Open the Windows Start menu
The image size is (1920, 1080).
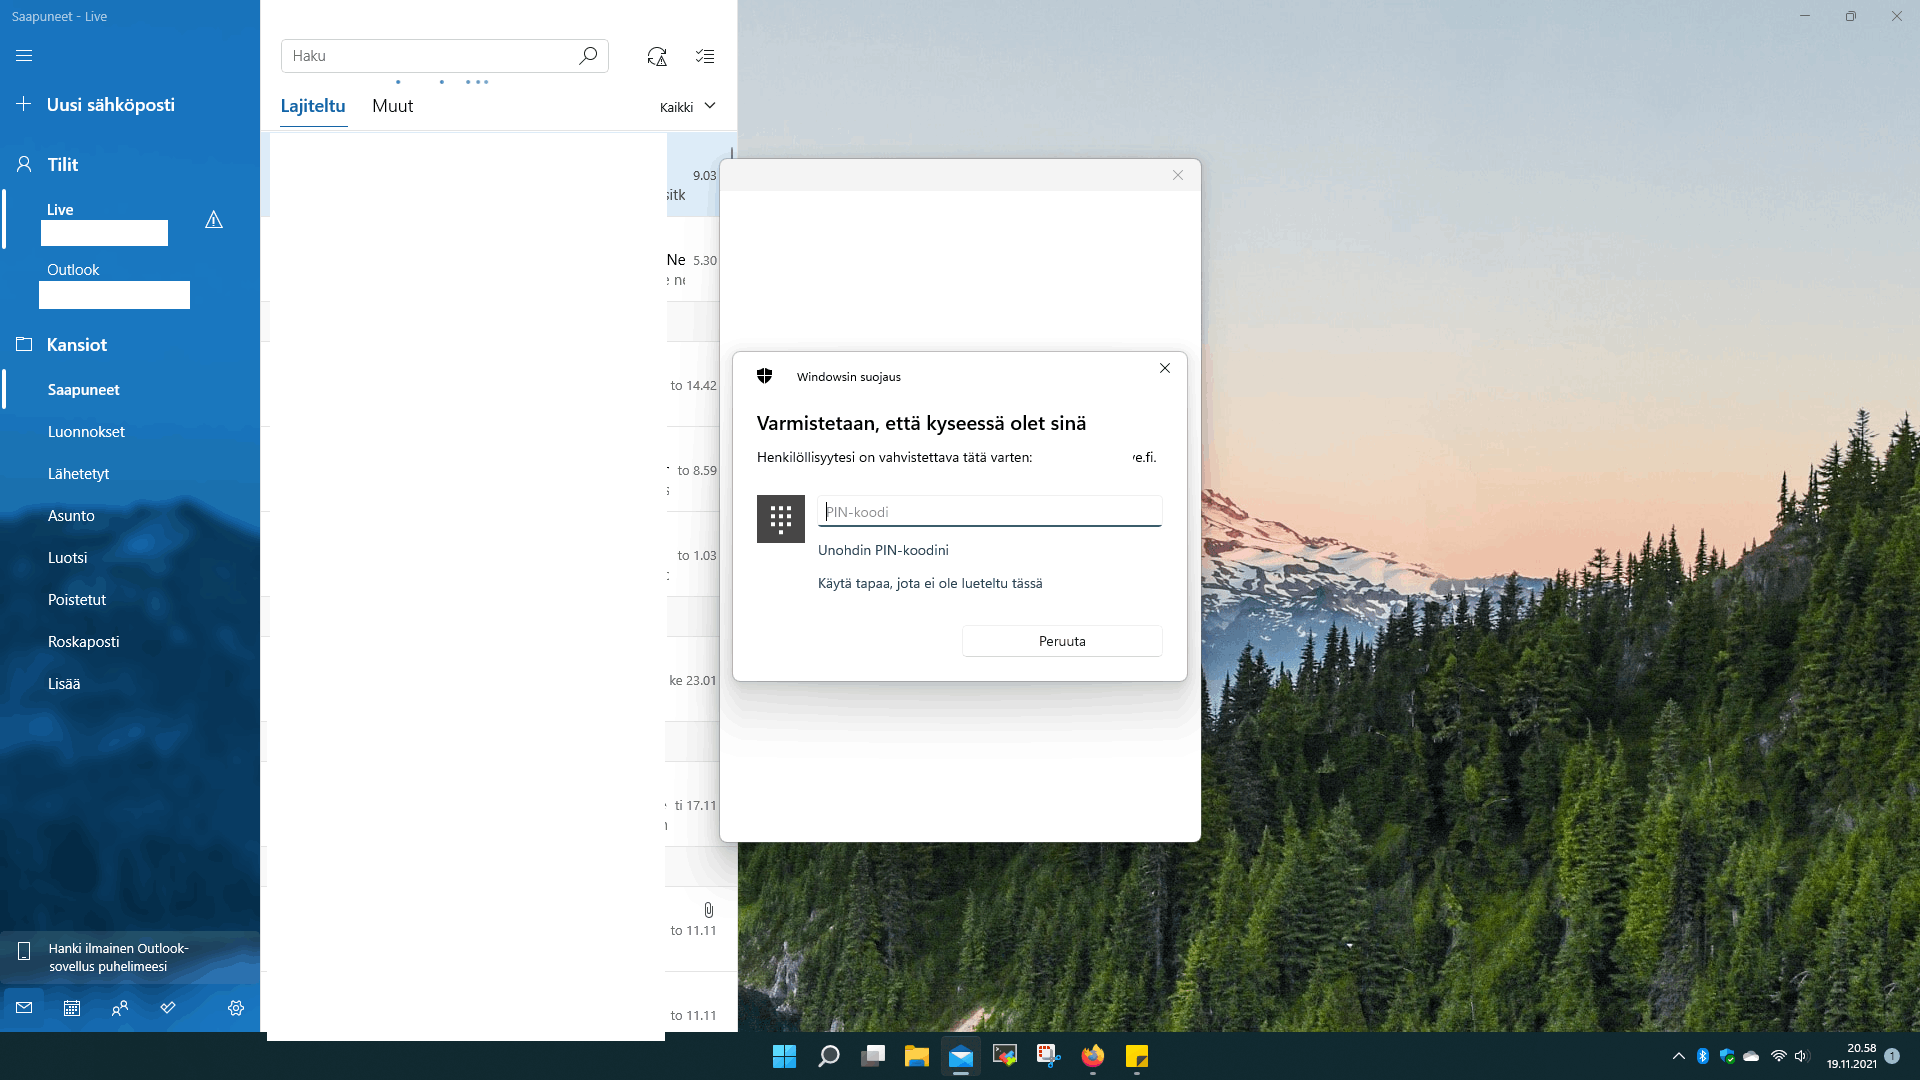click(x=785, y=1056)
